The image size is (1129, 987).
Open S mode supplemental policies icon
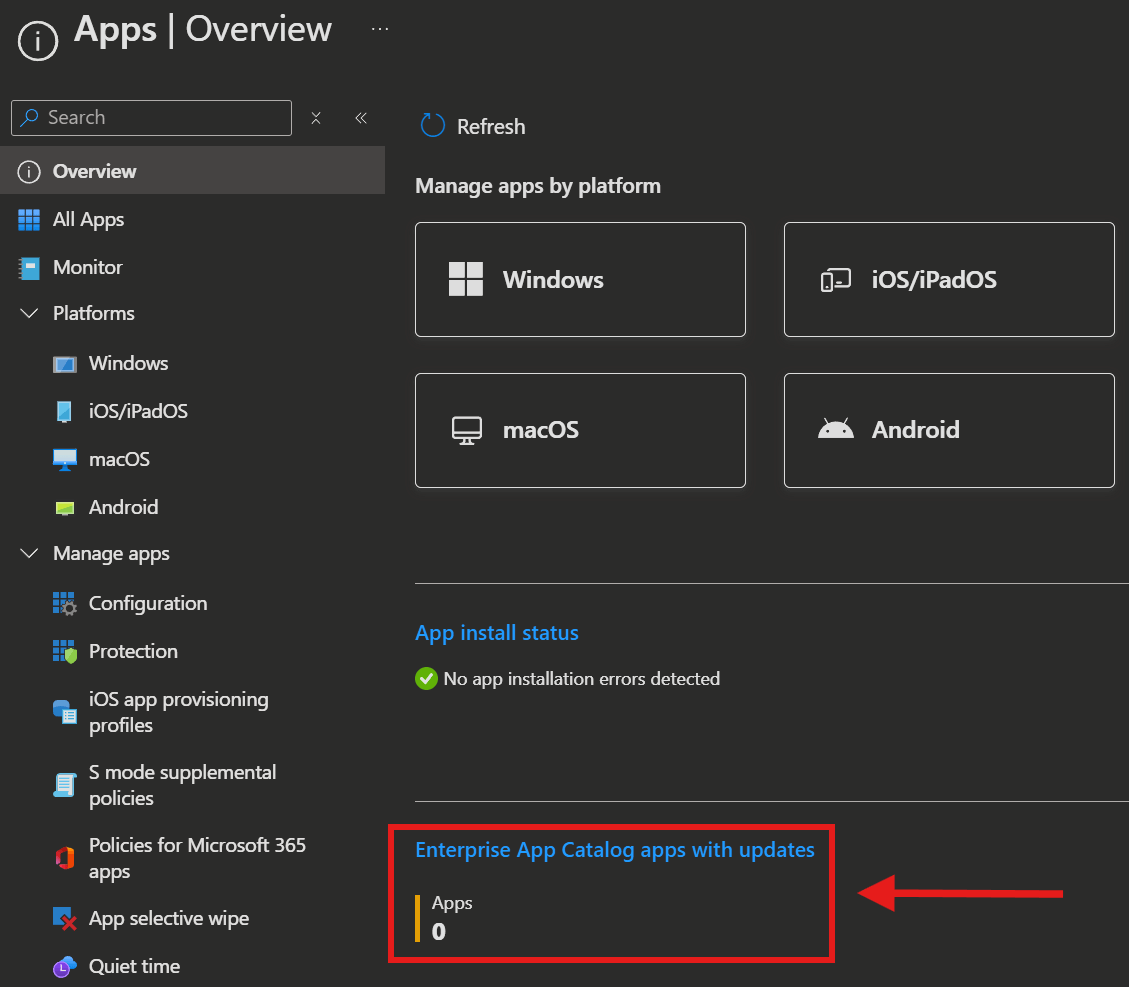65,785
